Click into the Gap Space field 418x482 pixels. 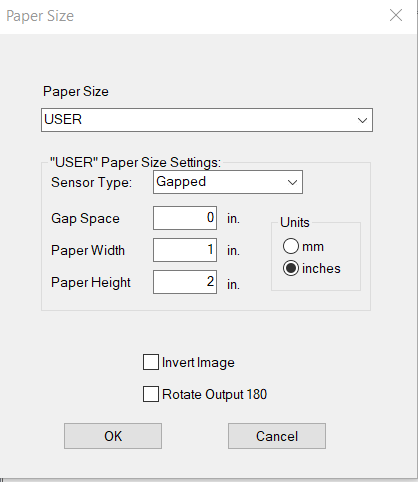click(185, 218)
